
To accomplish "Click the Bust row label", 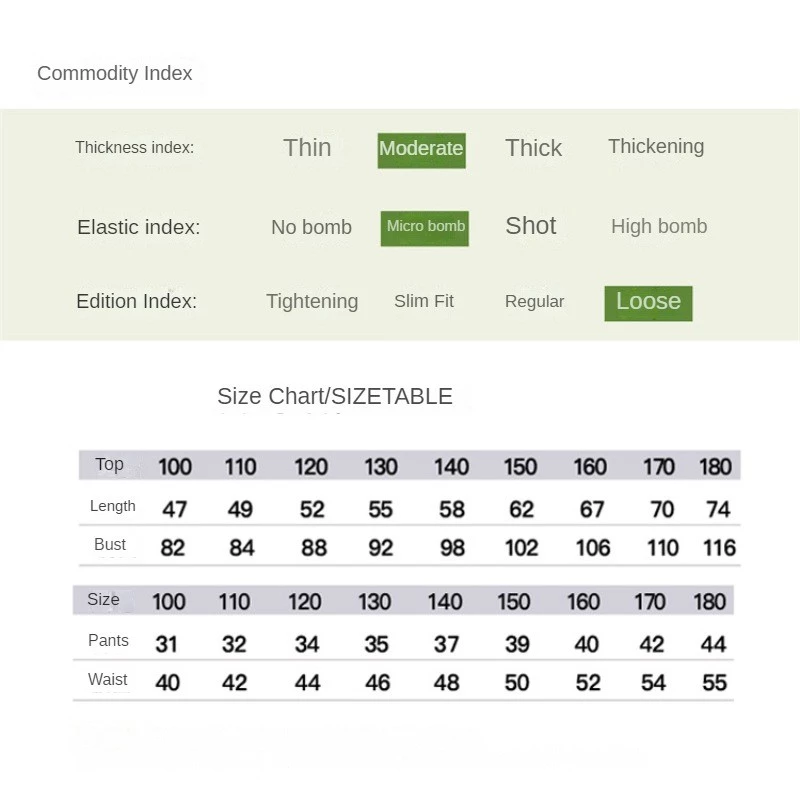I will click(x=110, y=544).
